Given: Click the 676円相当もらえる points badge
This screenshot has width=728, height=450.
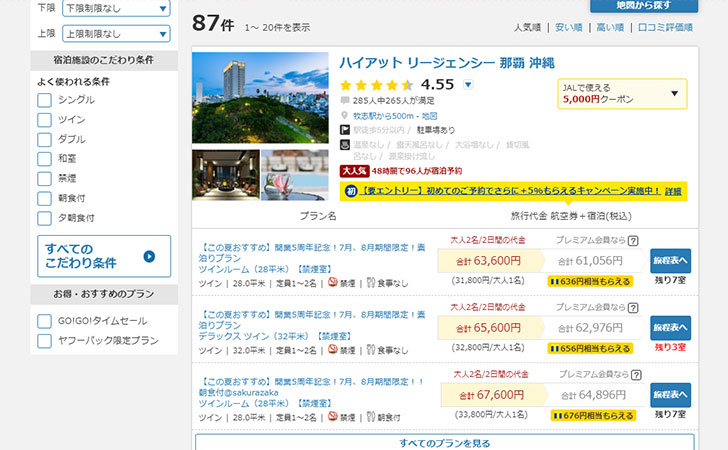Looking at the screenshot, I should tap(593, 416).
